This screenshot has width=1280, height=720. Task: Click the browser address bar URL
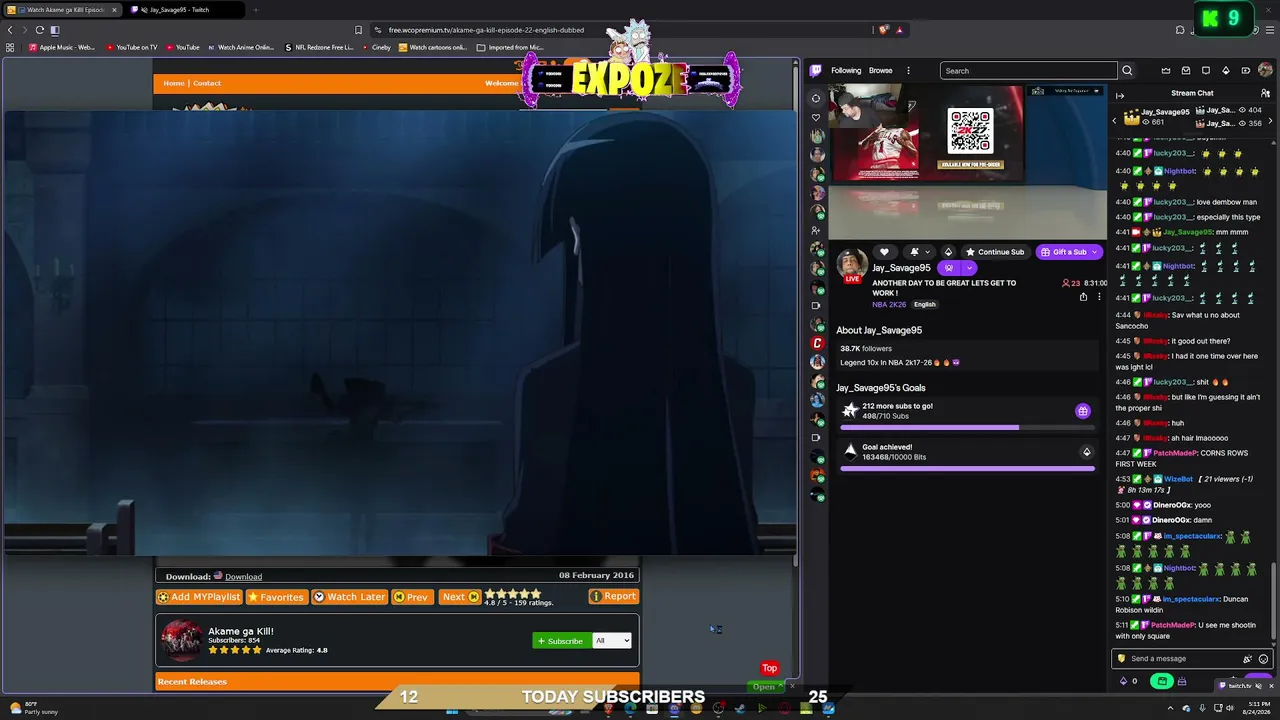click(486, 30)
